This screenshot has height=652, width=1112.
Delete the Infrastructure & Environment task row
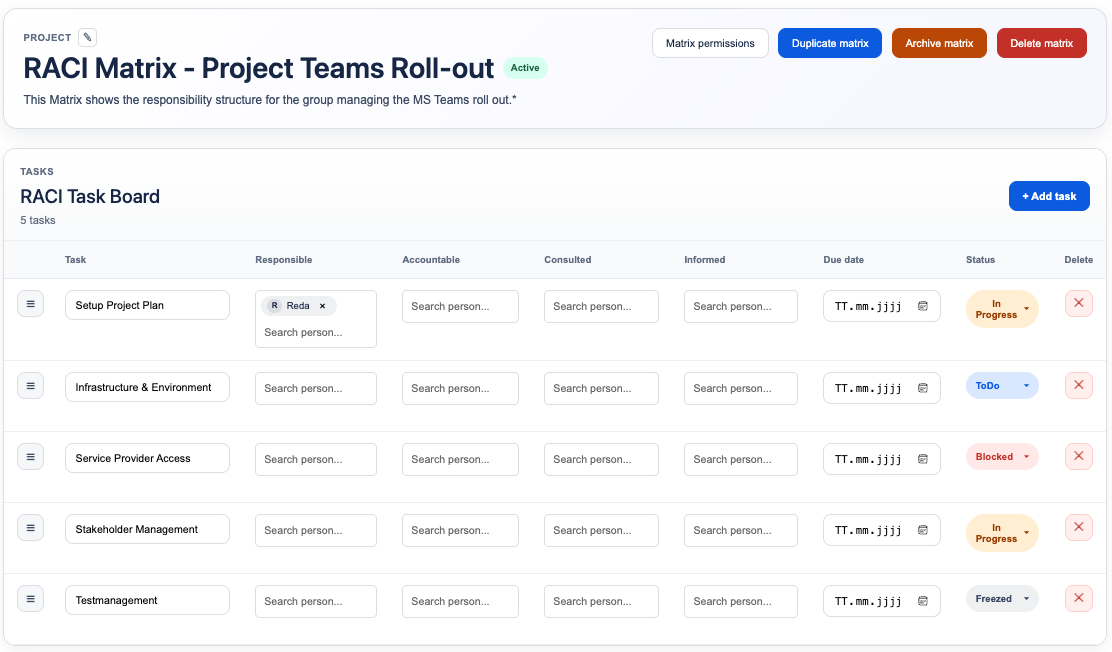tap(1078, 385)
